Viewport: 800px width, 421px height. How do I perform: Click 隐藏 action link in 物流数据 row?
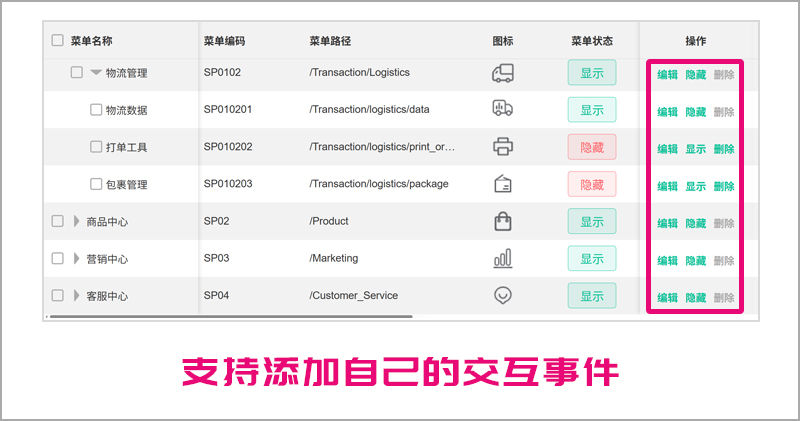coord(695,112)
